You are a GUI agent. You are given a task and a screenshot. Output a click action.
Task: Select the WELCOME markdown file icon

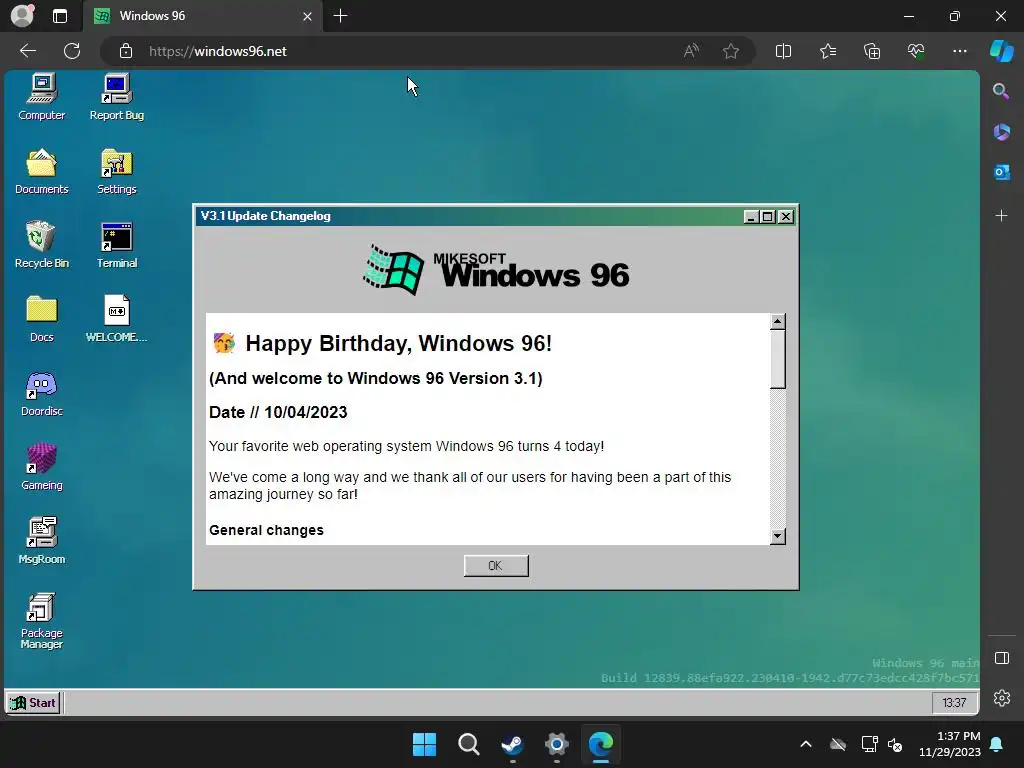pos(117,319)
